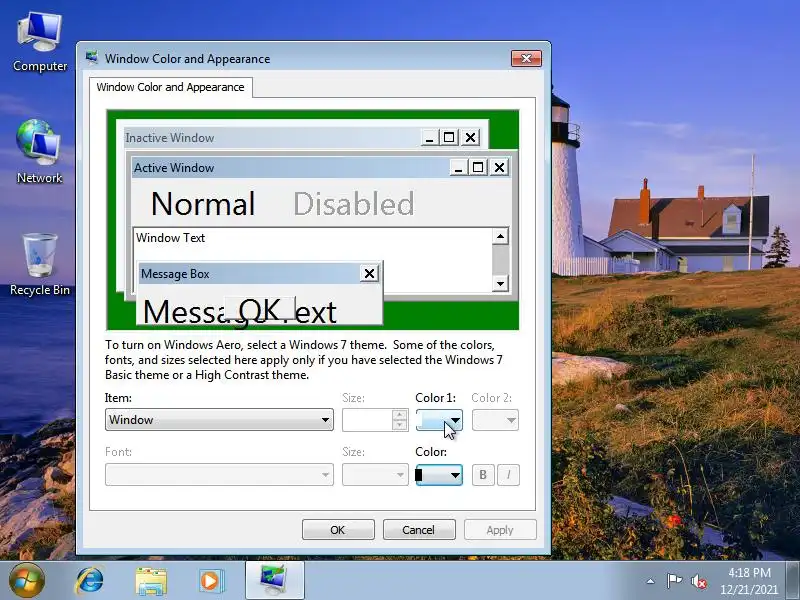
Task: Open Action Center flag icon
Action: 674,581
